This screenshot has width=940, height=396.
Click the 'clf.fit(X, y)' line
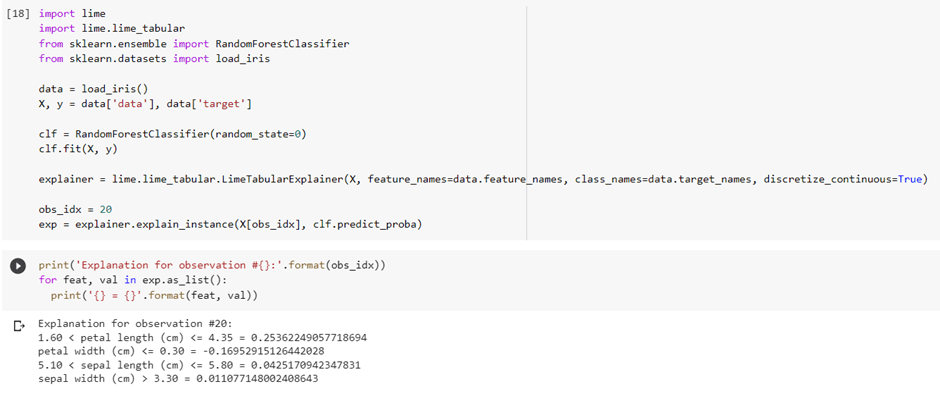(x=78, y=149)
